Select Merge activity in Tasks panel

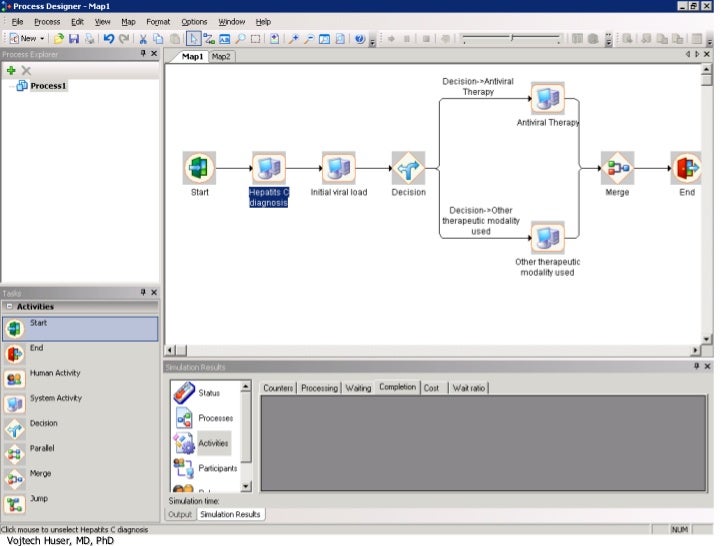(80, 480)
